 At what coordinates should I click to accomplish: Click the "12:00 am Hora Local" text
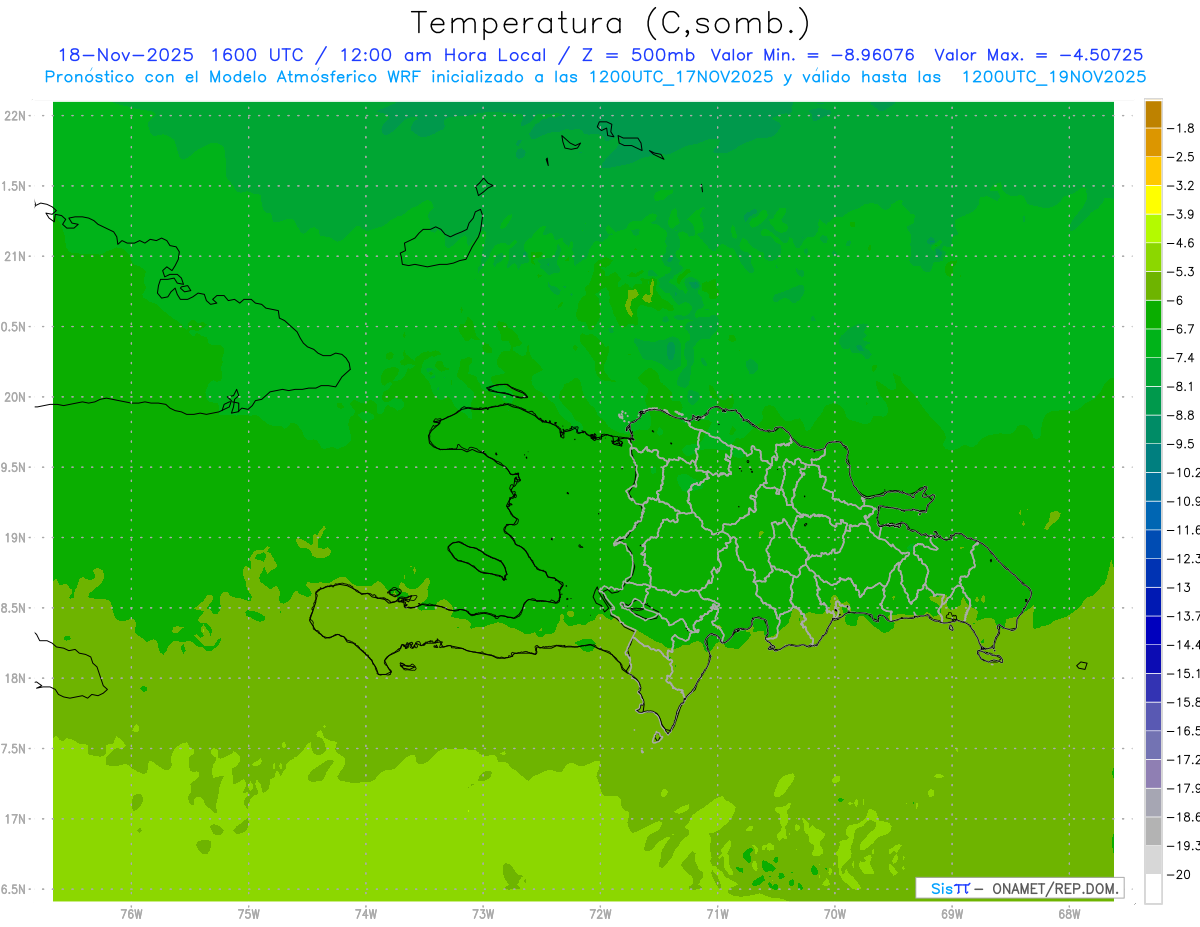pyautogui.click(x=444, y=55)
